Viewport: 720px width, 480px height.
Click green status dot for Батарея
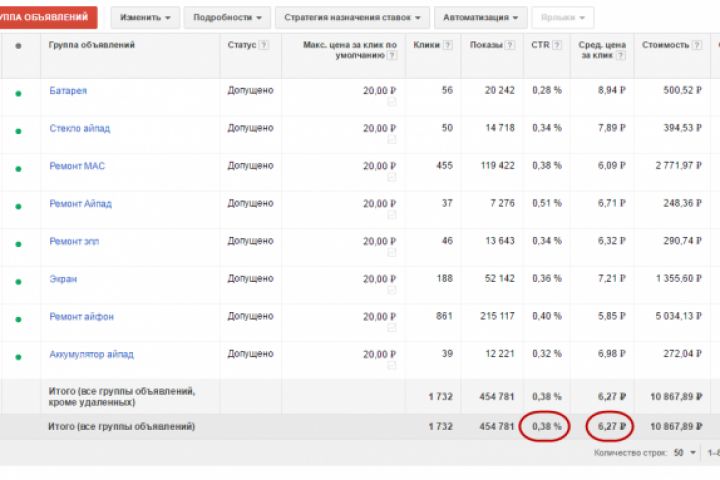pyautogui.click(x=18, y=92)
